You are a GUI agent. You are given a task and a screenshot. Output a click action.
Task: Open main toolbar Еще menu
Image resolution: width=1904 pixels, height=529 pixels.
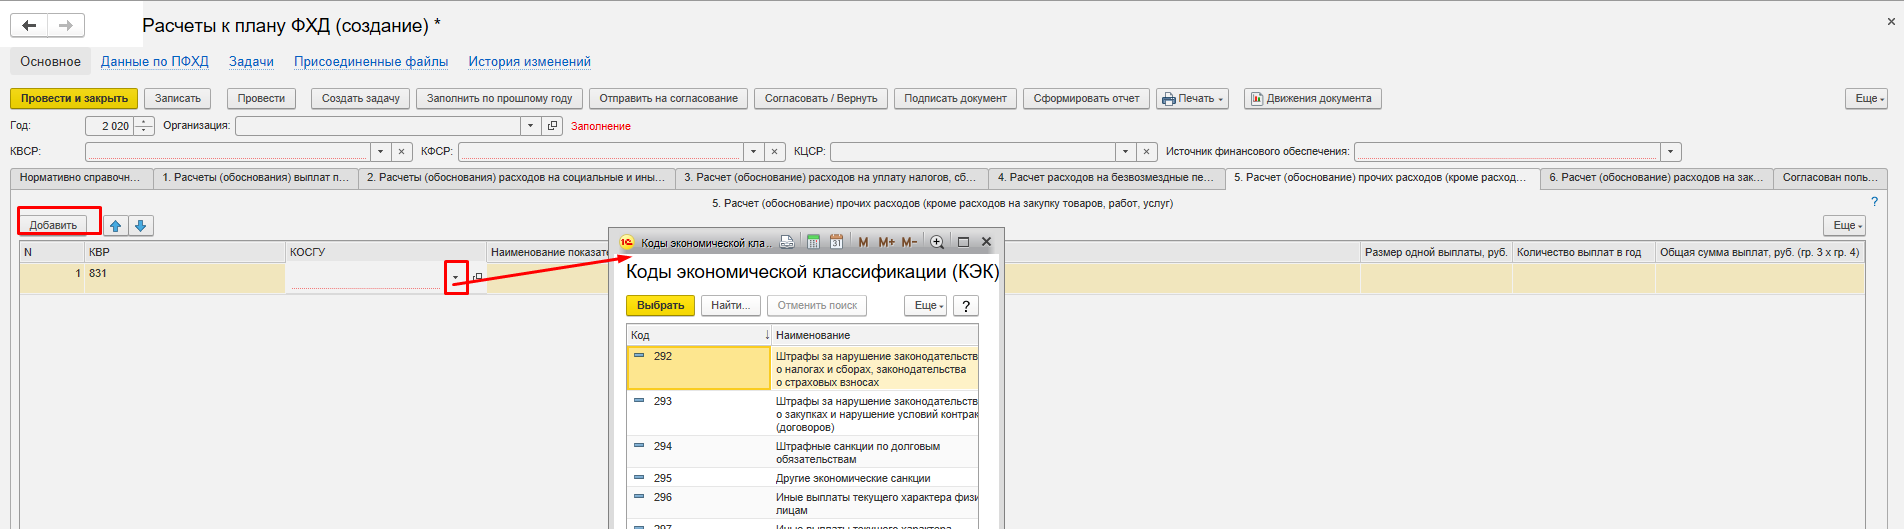(x=1869, y=98)
